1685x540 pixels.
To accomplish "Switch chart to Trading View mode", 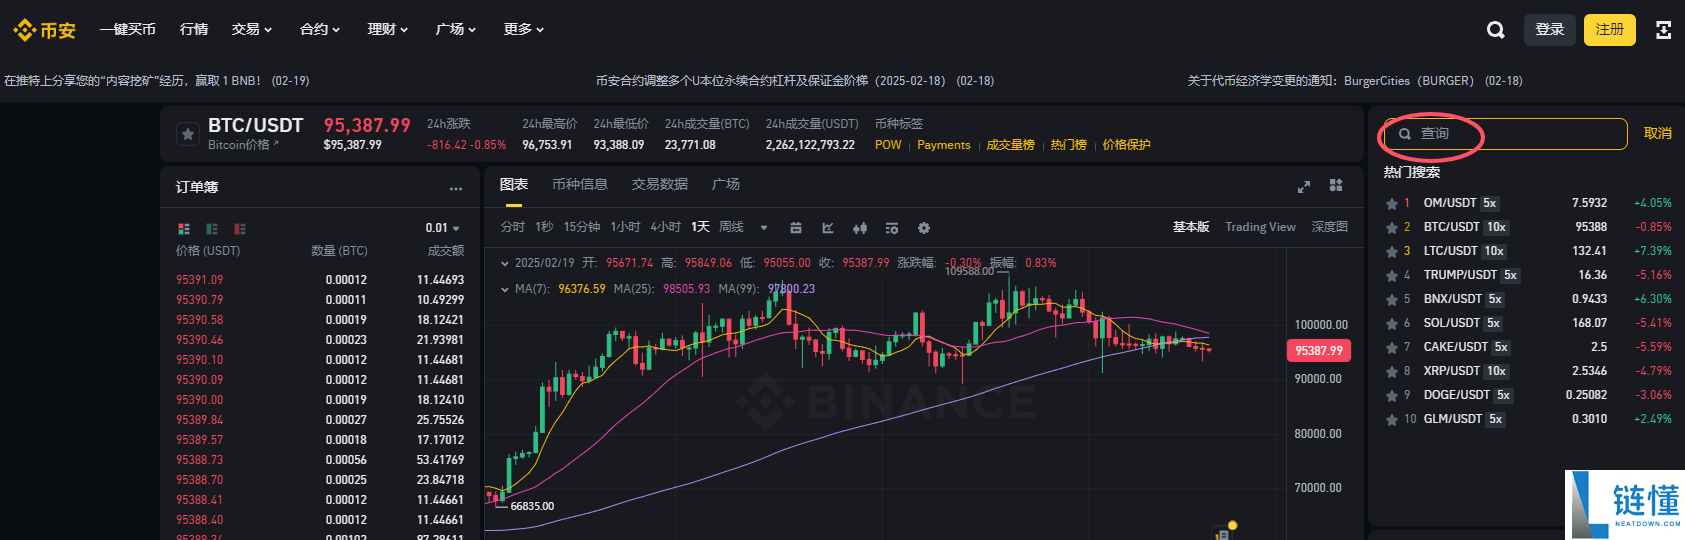I will tap(1260, 228).
